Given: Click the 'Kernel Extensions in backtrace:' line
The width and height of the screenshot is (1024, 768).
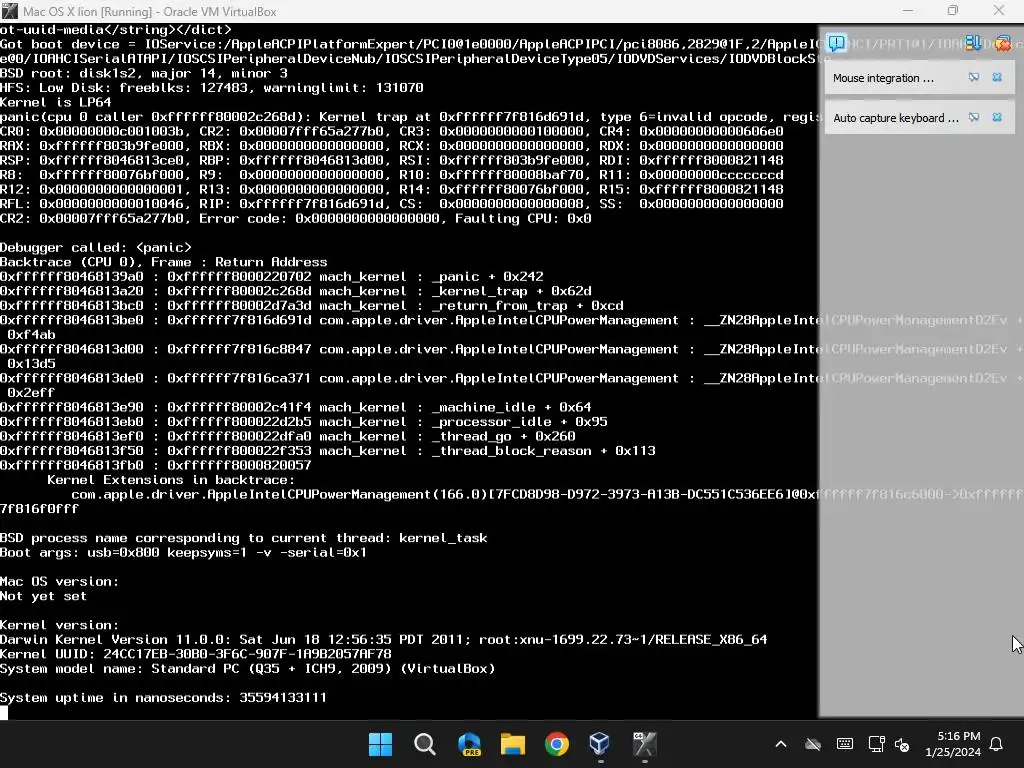Looking at the screenshot, I should [x=170, y=480].
